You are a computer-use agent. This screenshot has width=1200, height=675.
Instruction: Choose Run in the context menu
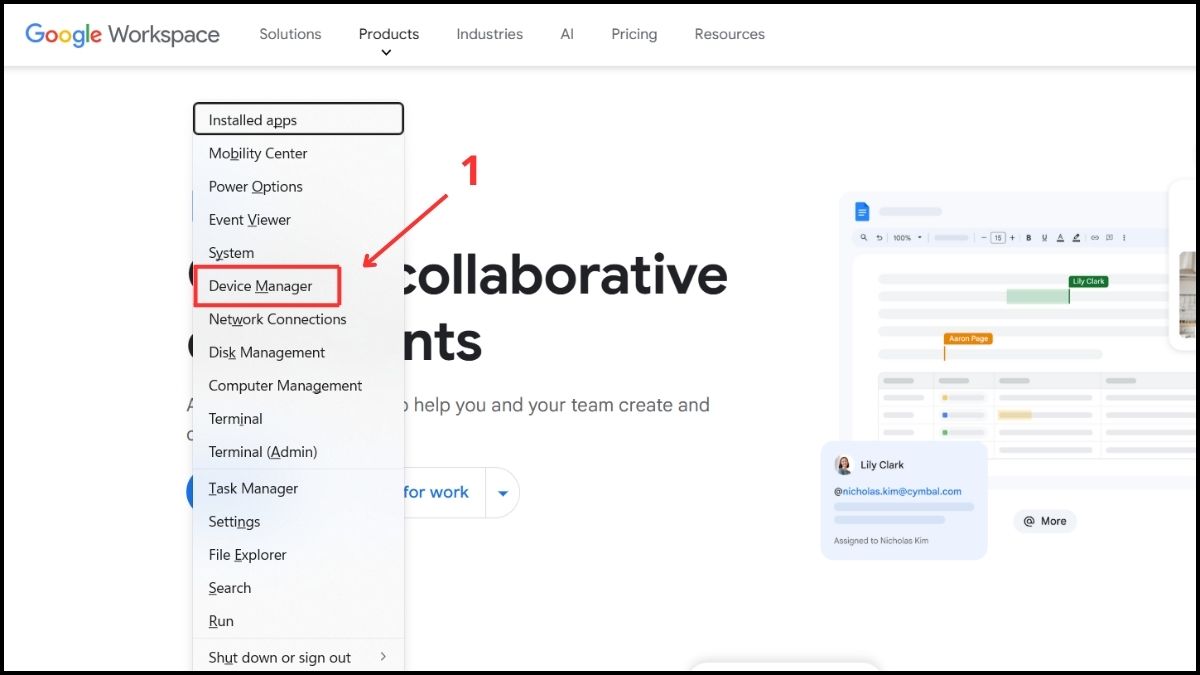(298, 620)
